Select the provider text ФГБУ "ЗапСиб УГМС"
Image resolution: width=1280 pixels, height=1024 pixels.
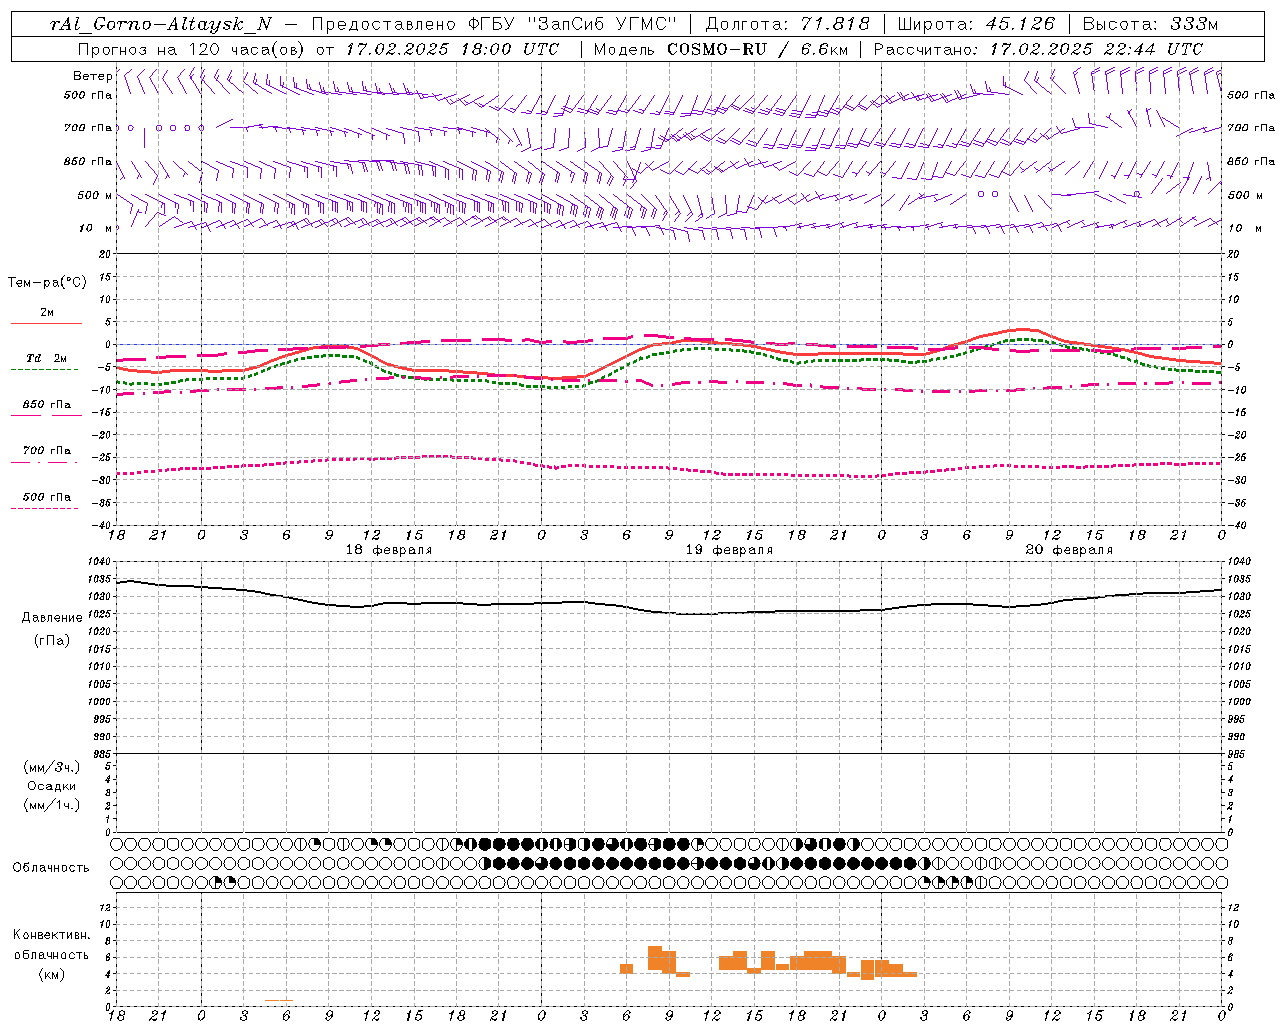(571, 24)
